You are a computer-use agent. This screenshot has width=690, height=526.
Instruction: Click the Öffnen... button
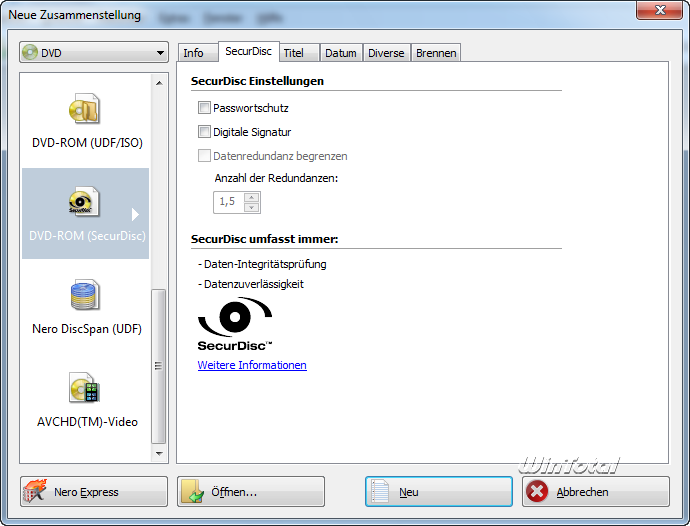tap(251, 492)
